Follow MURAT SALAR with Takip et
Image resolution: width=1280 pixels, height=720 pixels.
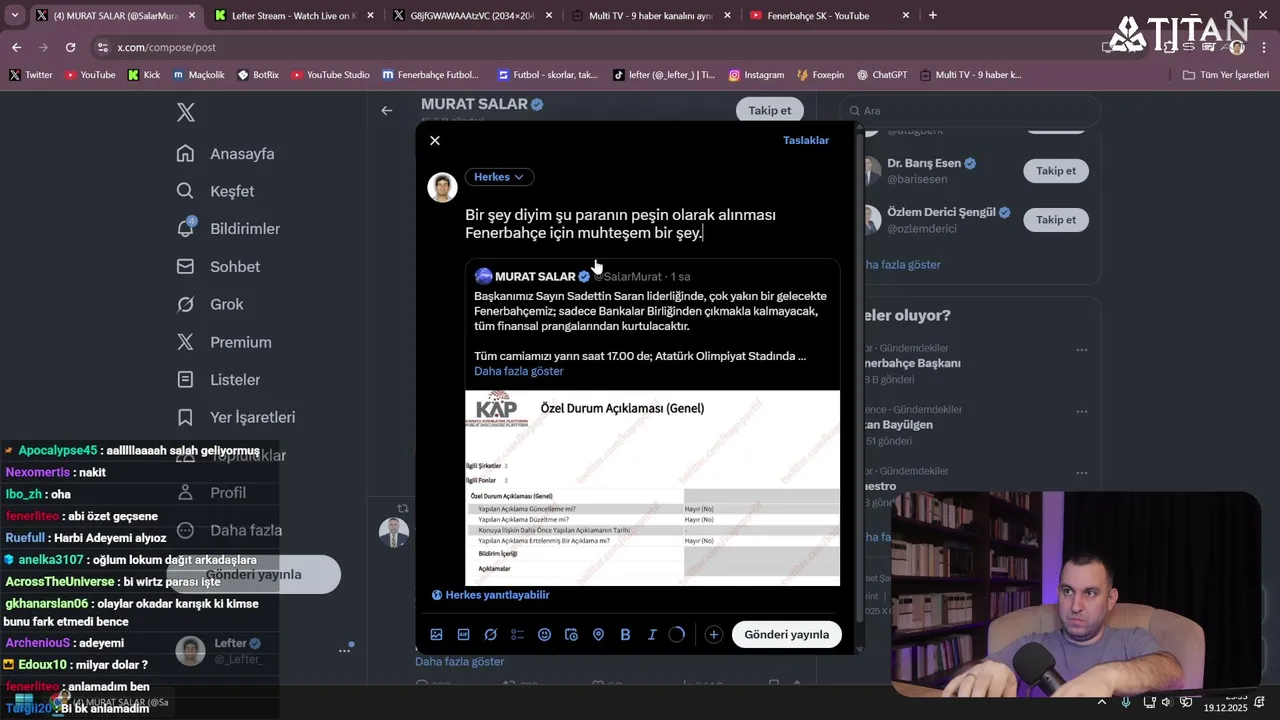pyautogui.click(x=770, y=111)
